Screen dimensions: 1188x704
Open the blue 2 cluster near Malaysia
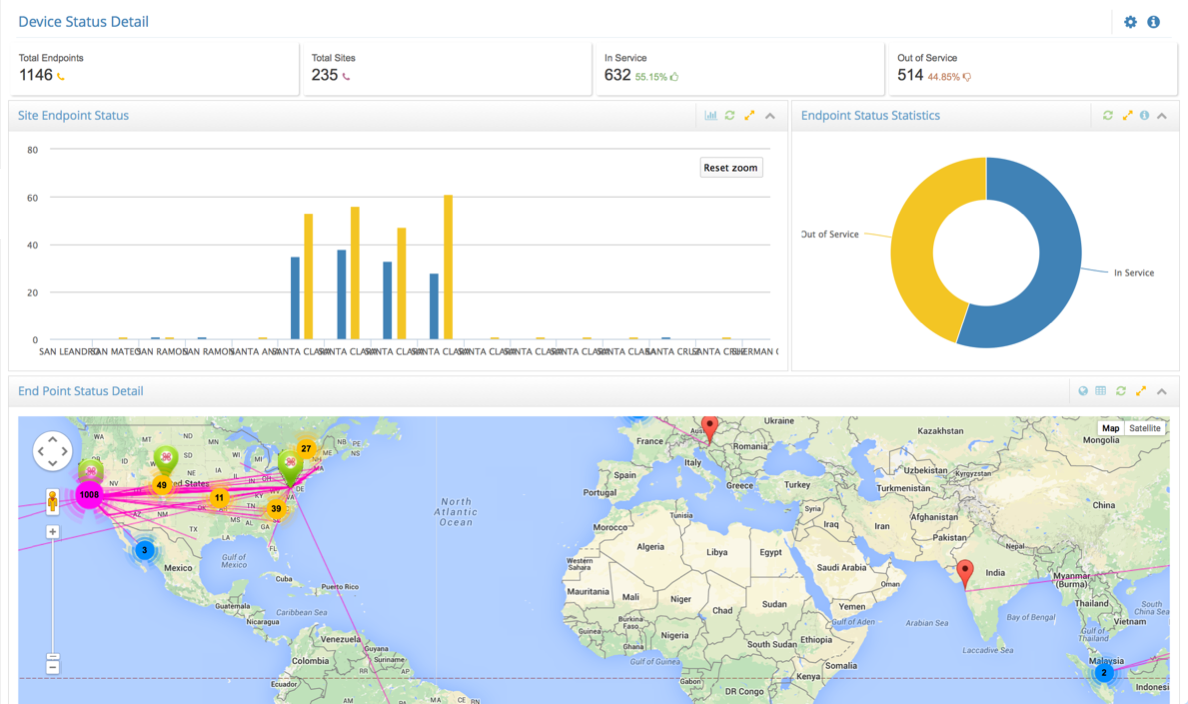[x=1104, y=672]
